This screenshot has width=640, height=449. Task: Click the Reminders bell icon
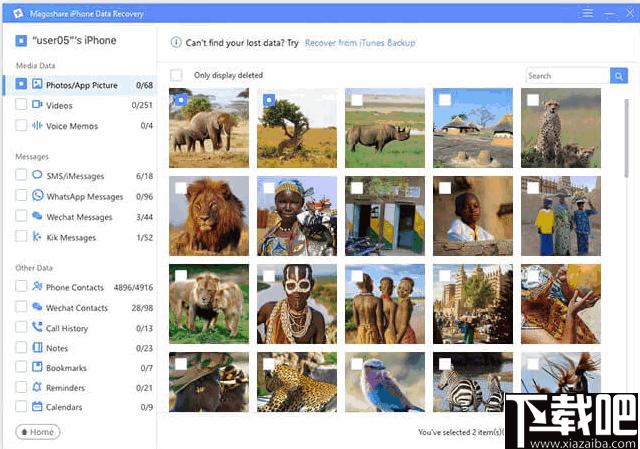(37, 387)
